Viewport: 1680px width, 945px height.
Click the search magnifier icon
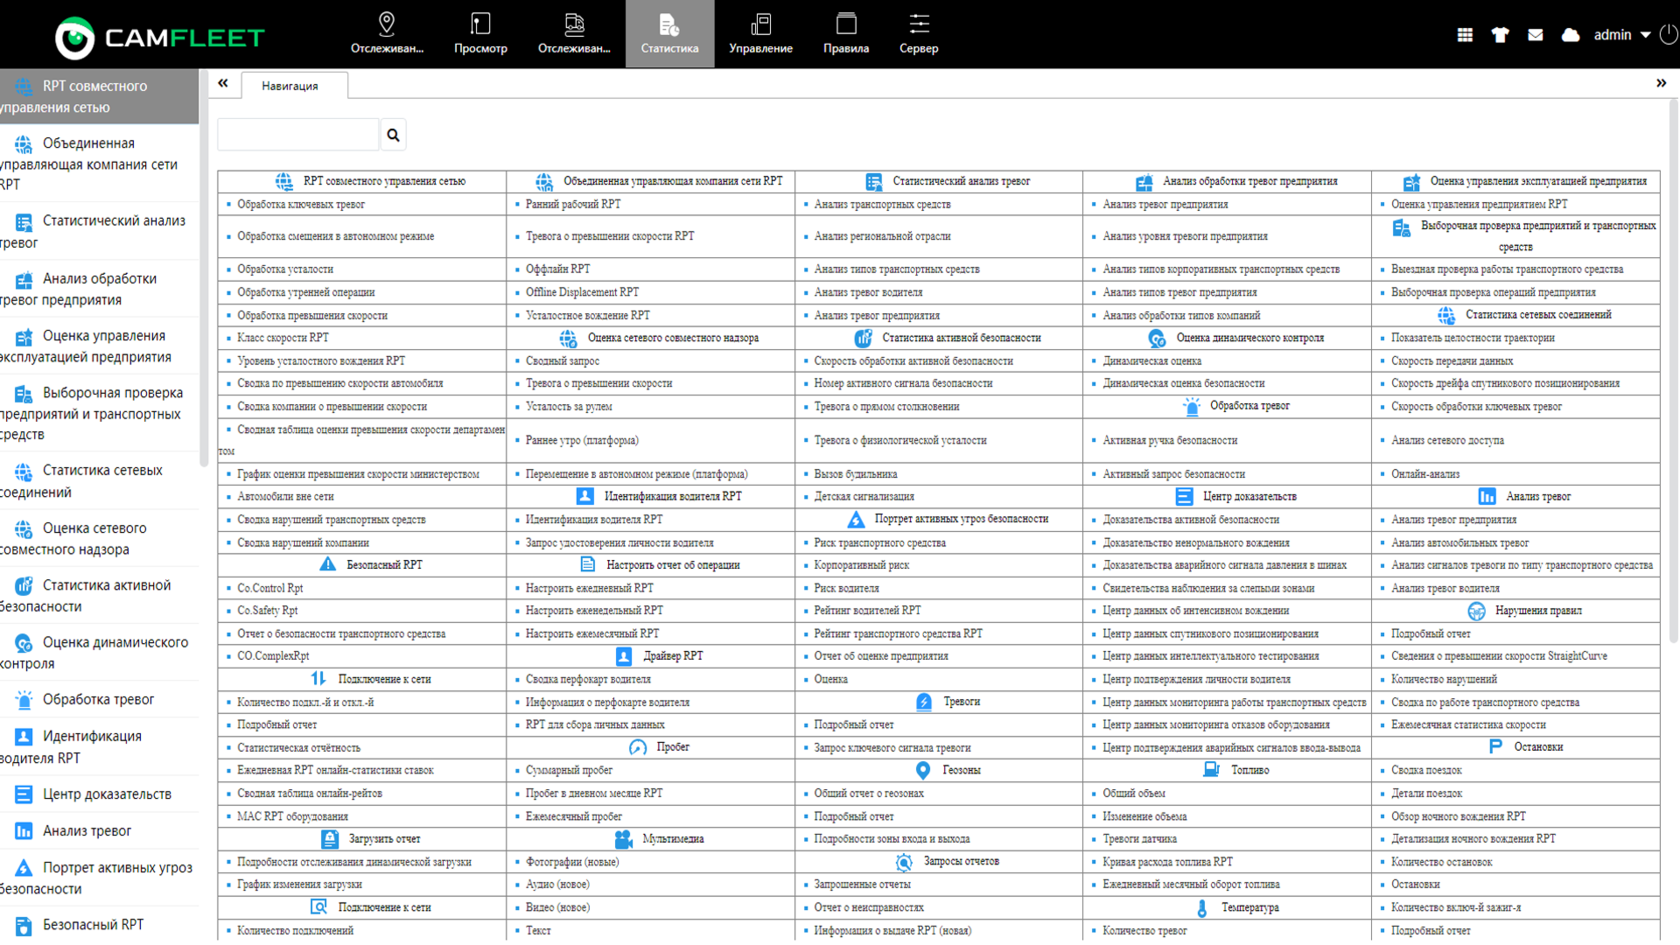click(393, 135)
